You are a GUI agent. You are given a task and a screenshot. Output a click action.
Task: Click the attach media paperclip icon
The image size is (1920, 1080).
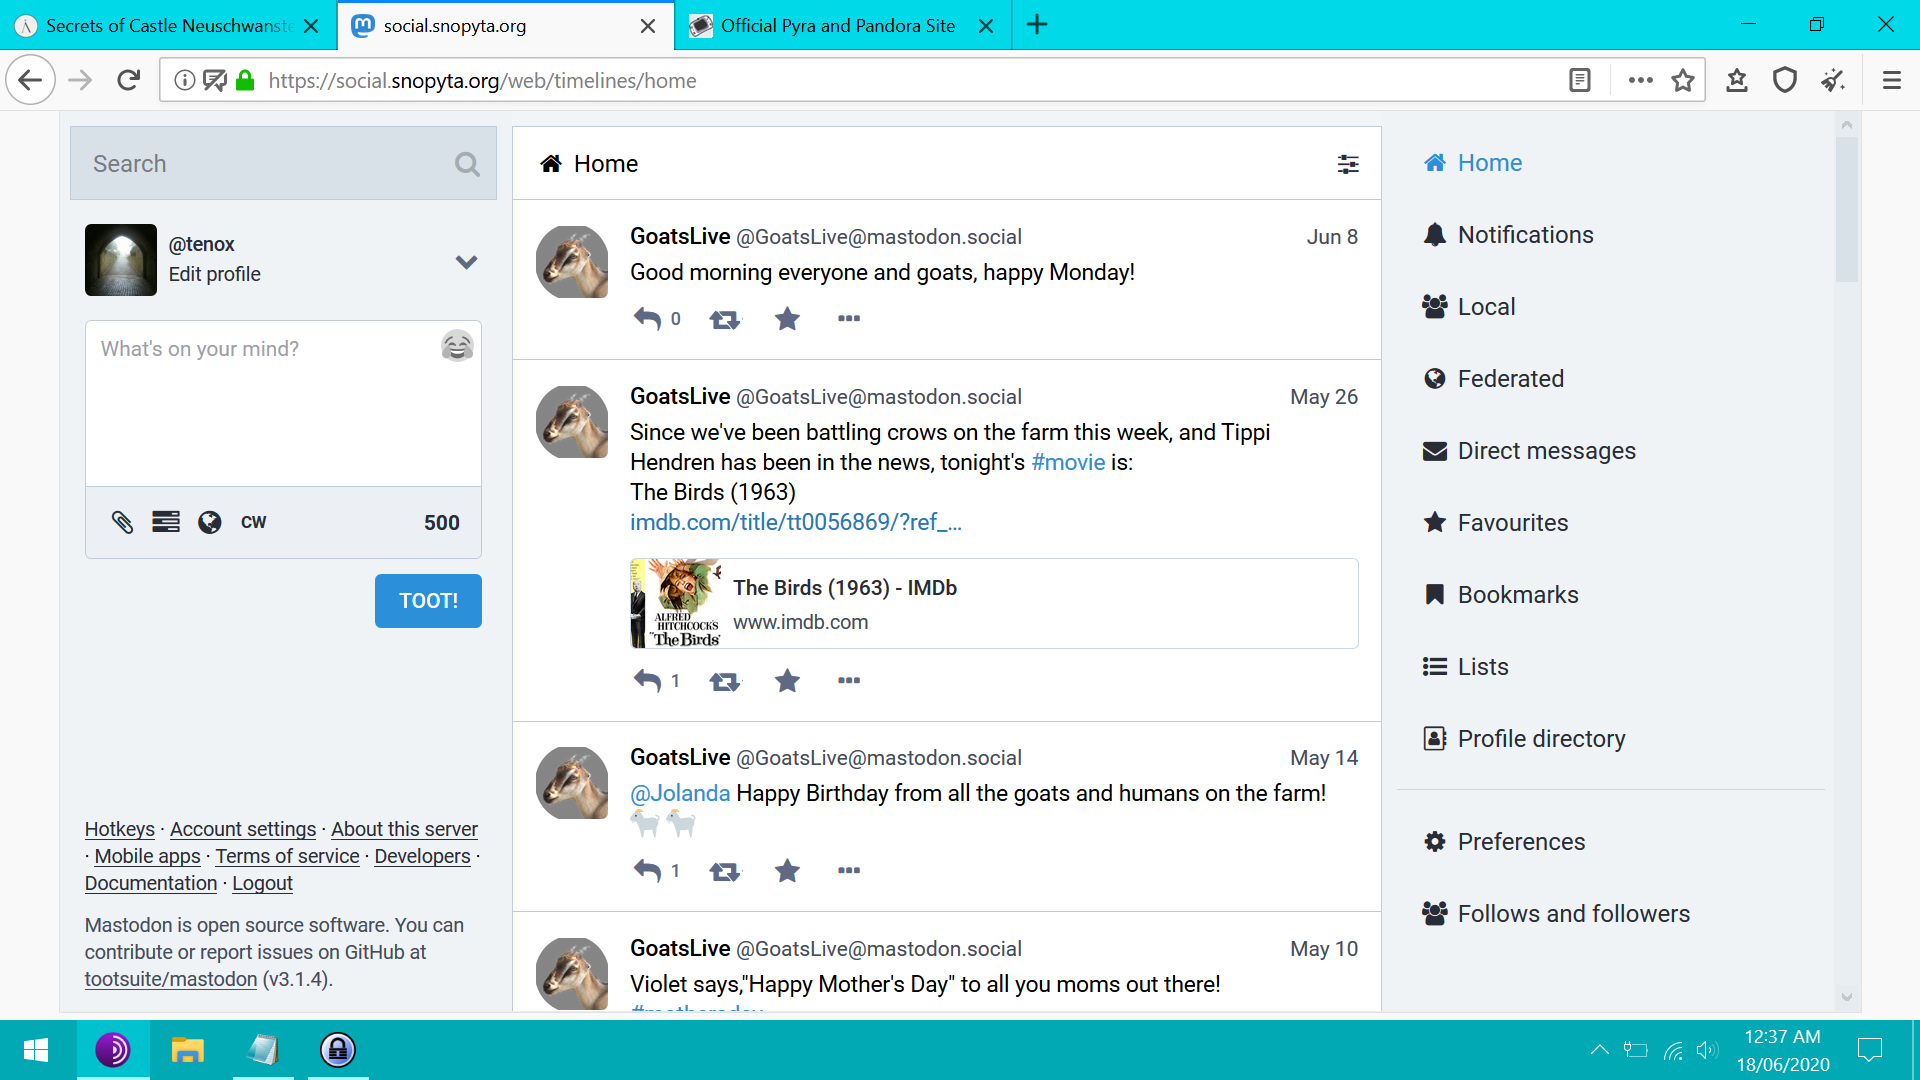[122, 522]
